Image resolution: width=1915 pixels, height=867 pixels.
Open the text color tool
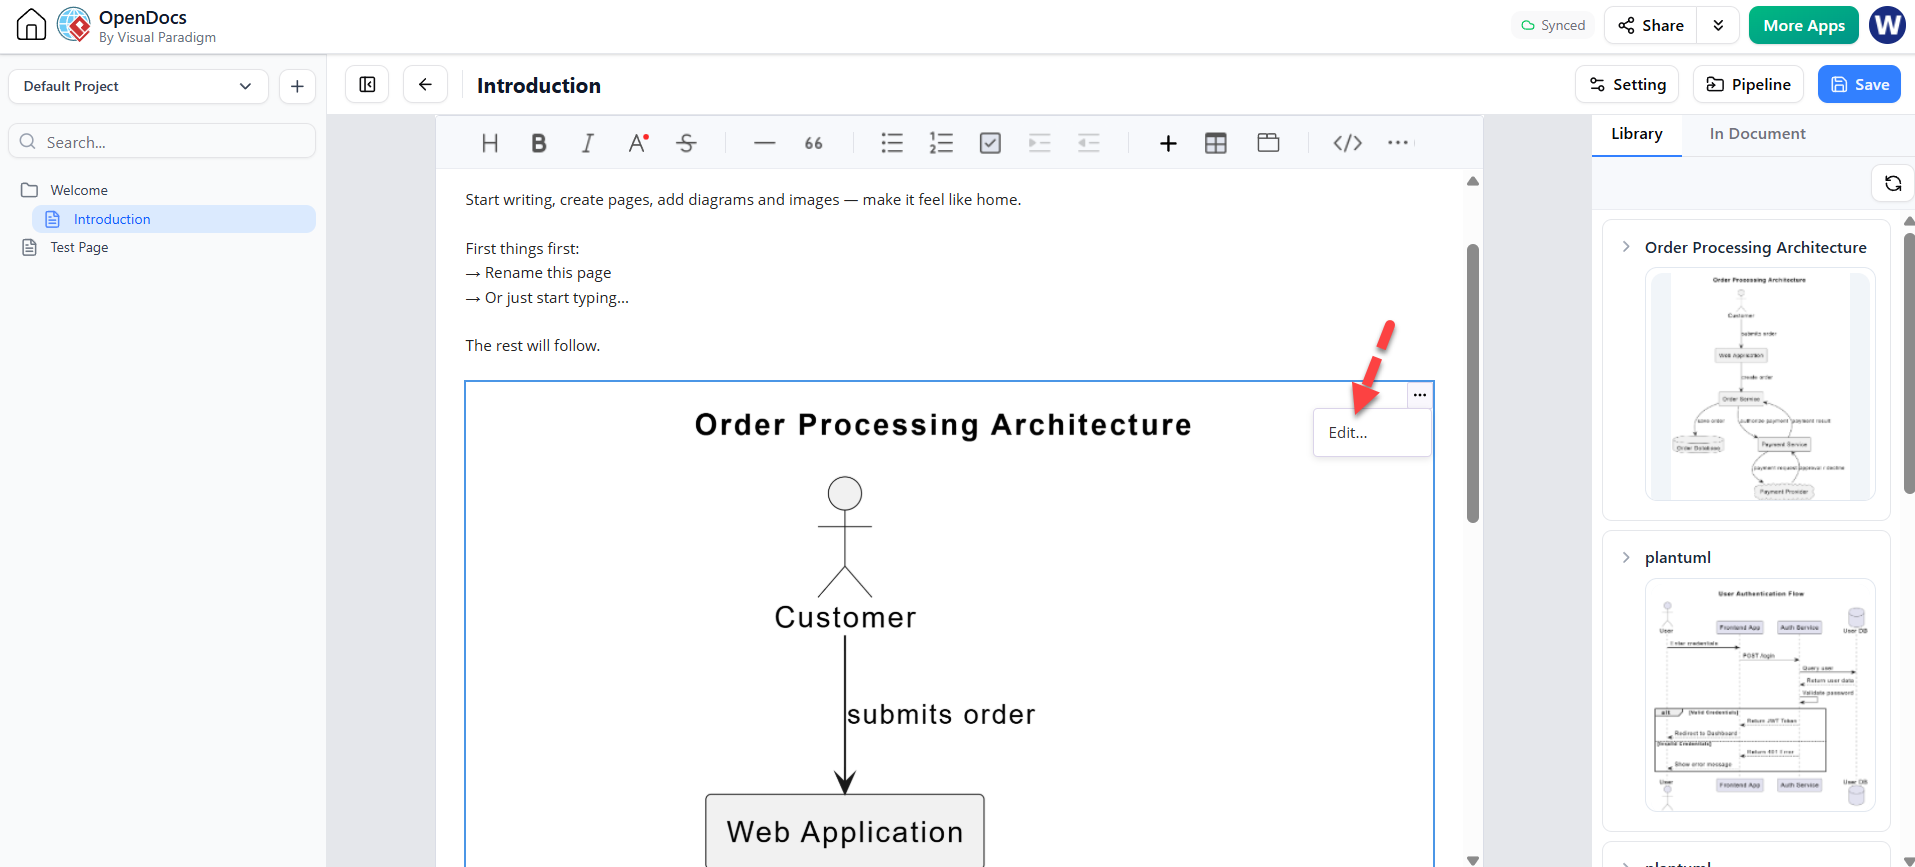point(638,143)
